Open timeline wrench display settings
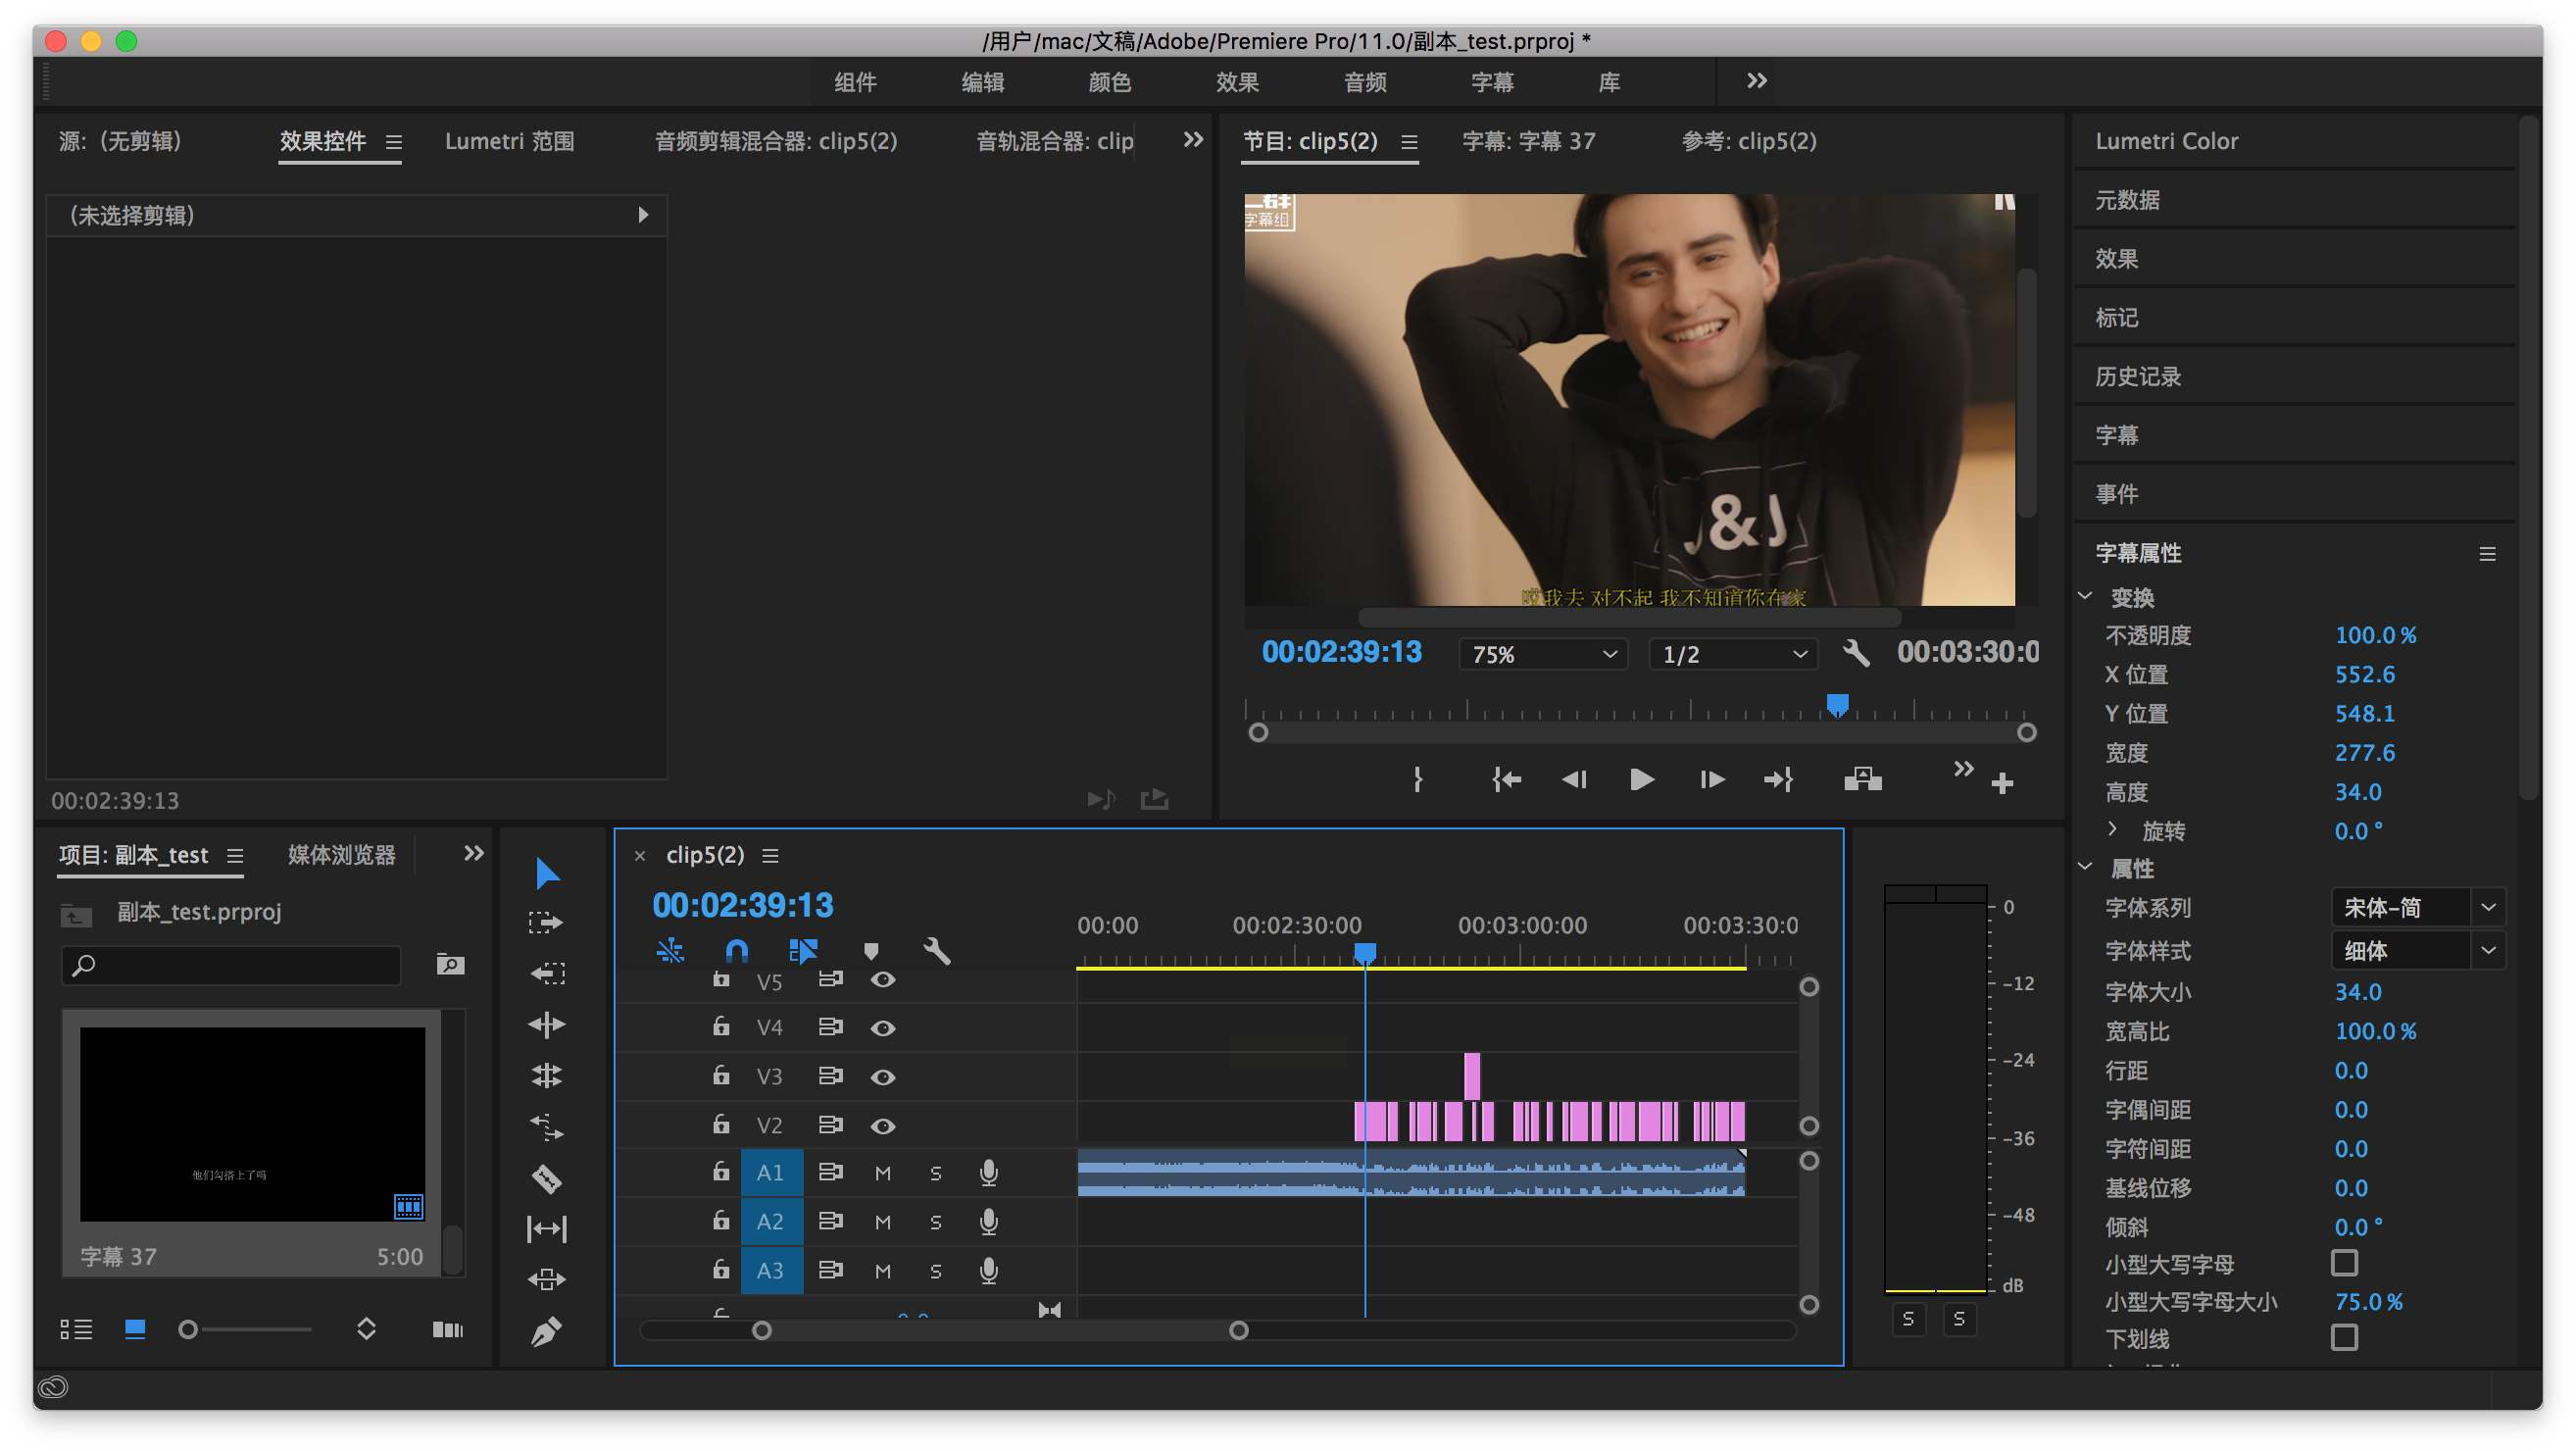 [x=936, y=950]
